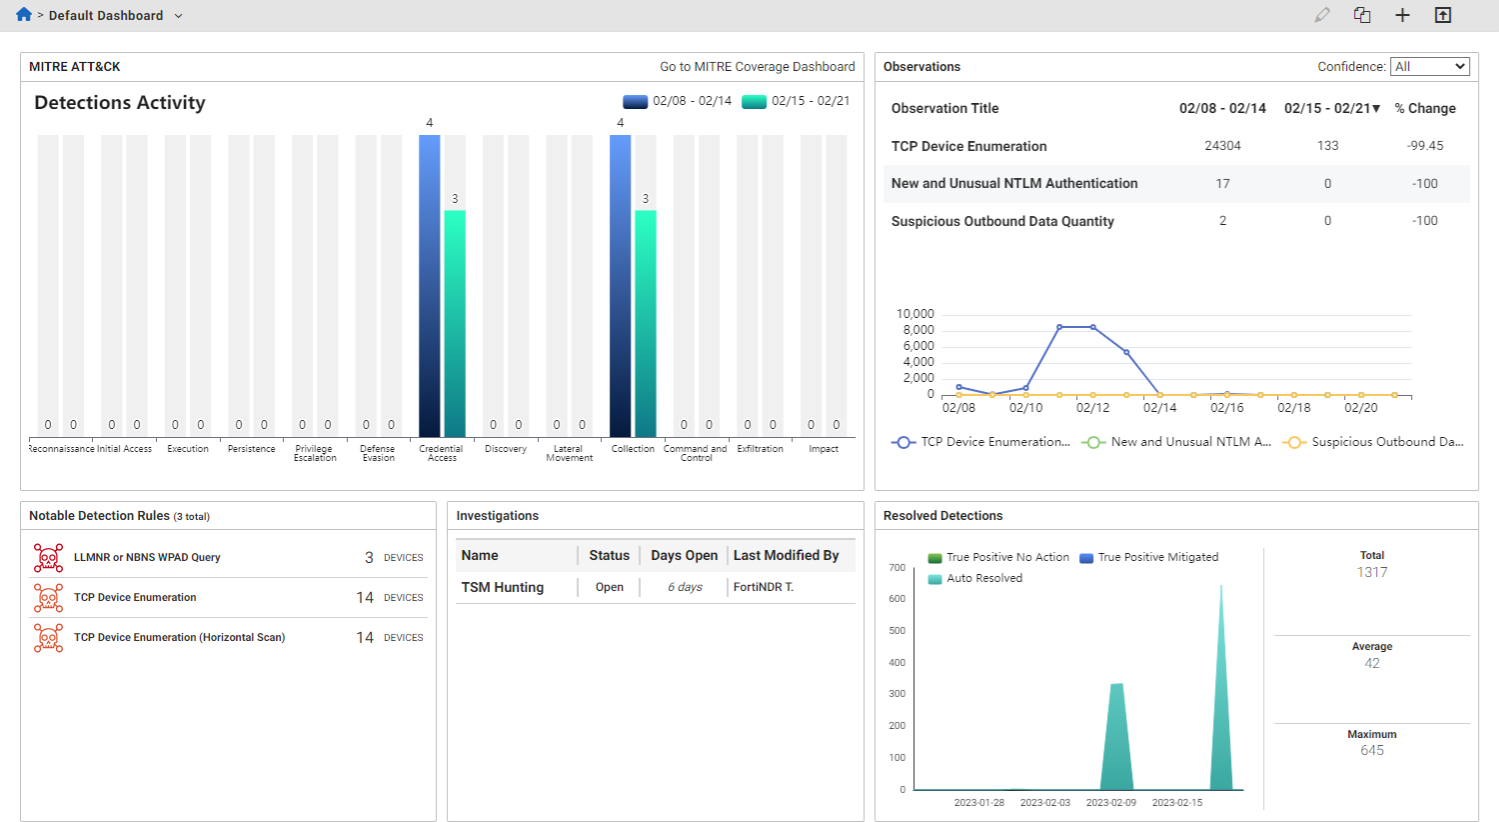Open Go to MITRE Coverage Dashboard
The height and width of the screenshot is (822, 1499).
(x=756, y=66)
